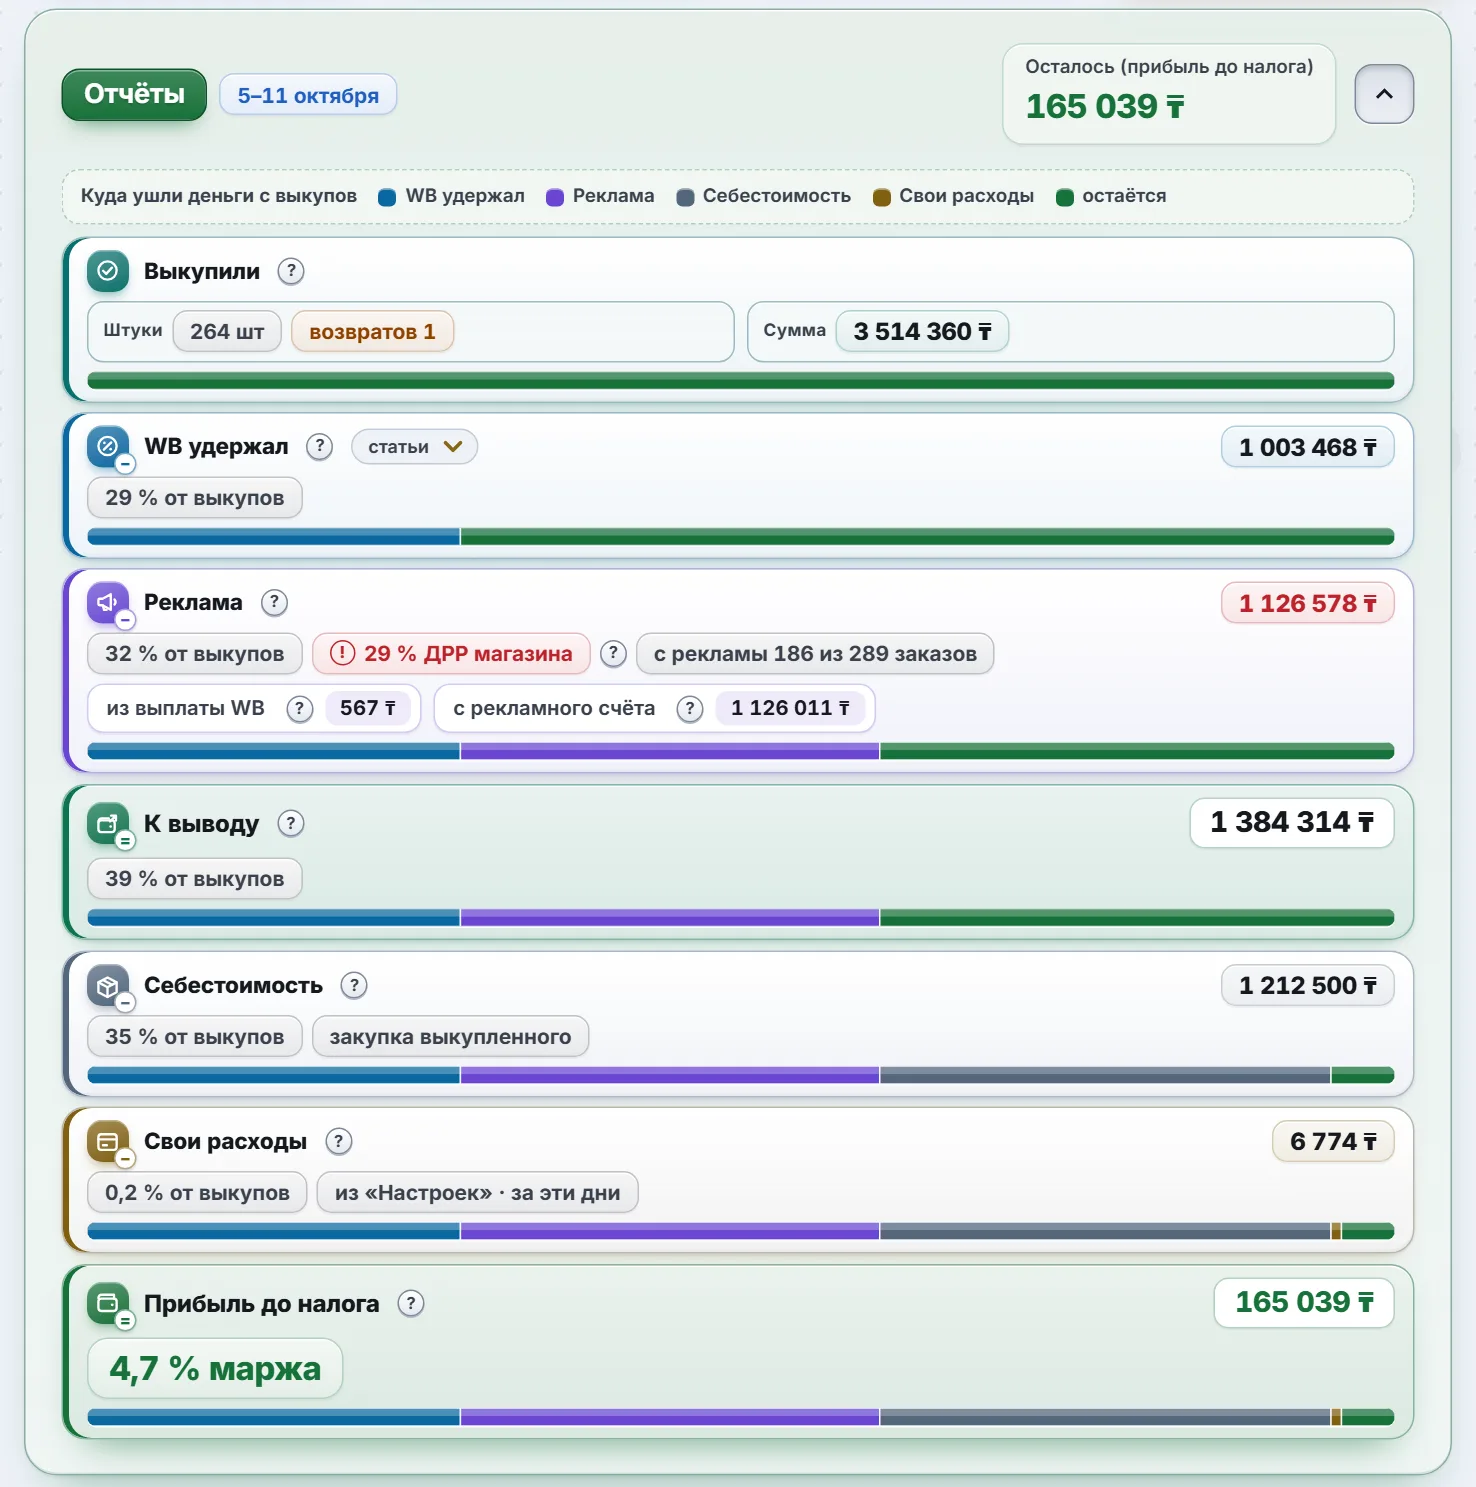Screen dimensions: 1476x1487
Task: Click the green остаётся legend dot
Action: [1065, 197]
